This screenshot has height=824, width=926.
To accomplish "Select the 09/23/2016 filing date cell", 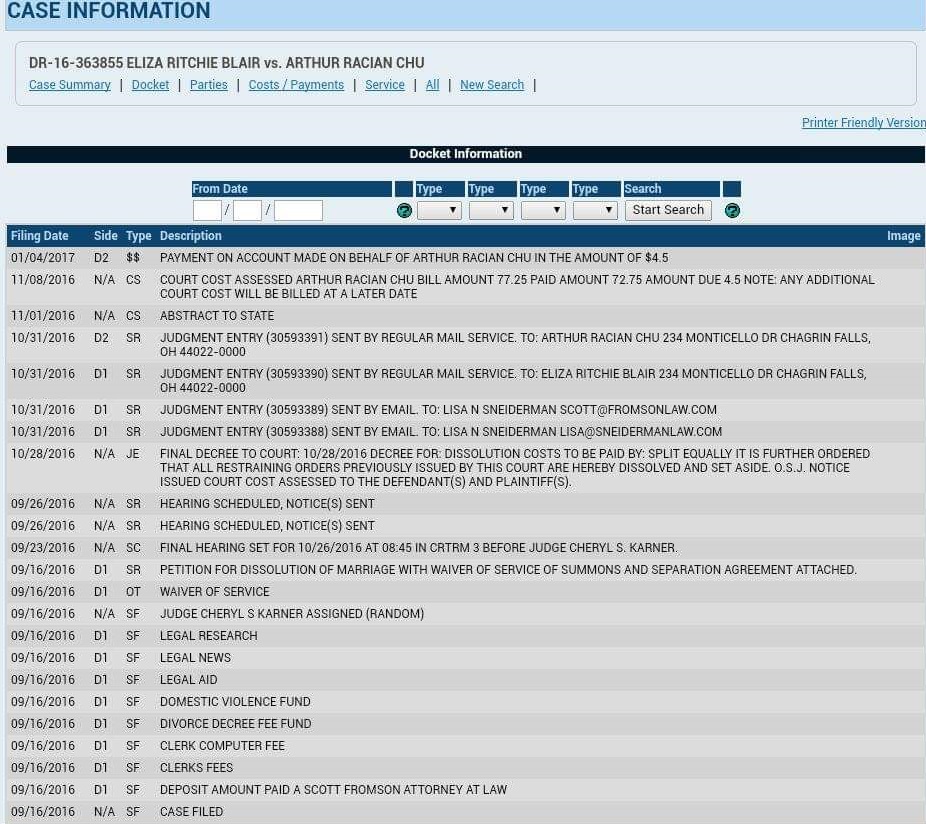I will click(43, 548).
